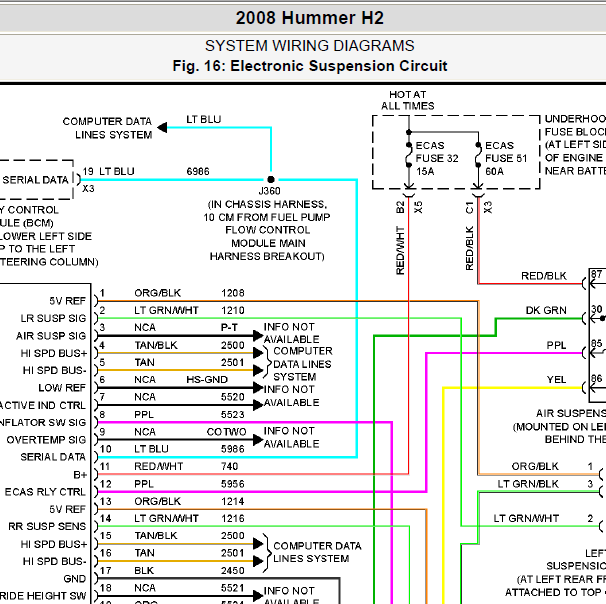
Task: Select the "ECAS FUSE 32 15A" label
Action: point(437,158)
